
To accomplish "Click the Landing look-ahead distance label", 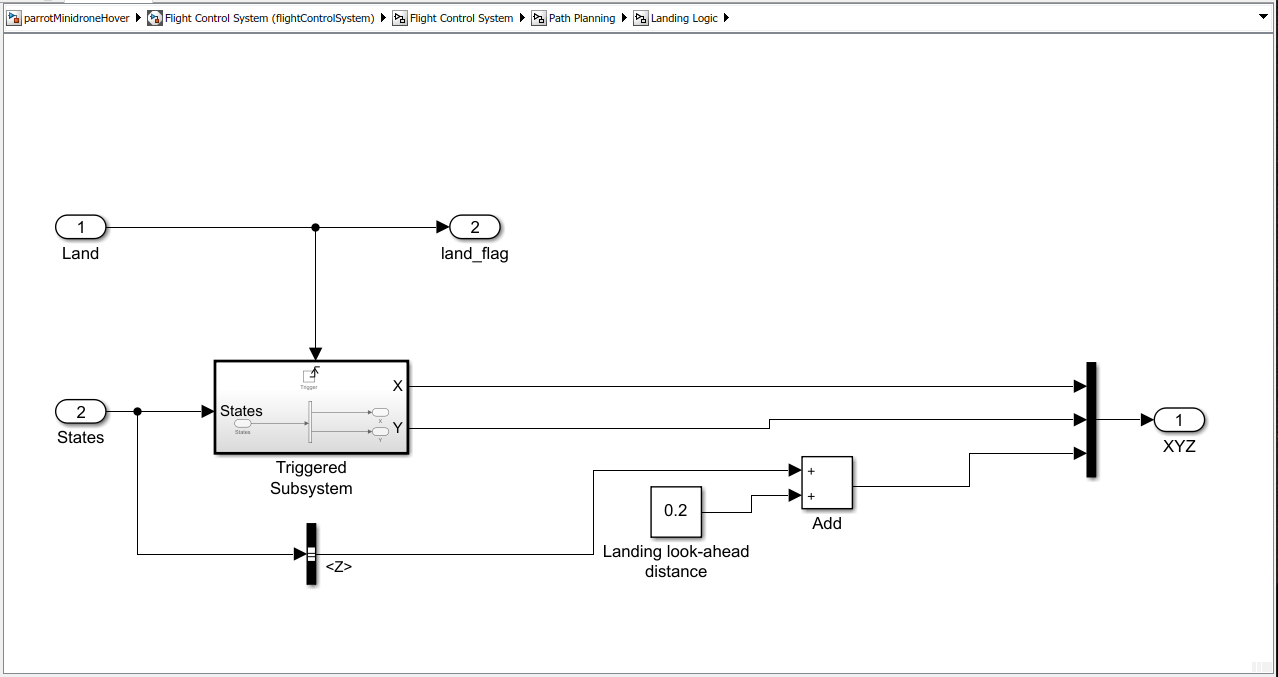I will coord(676,562).
